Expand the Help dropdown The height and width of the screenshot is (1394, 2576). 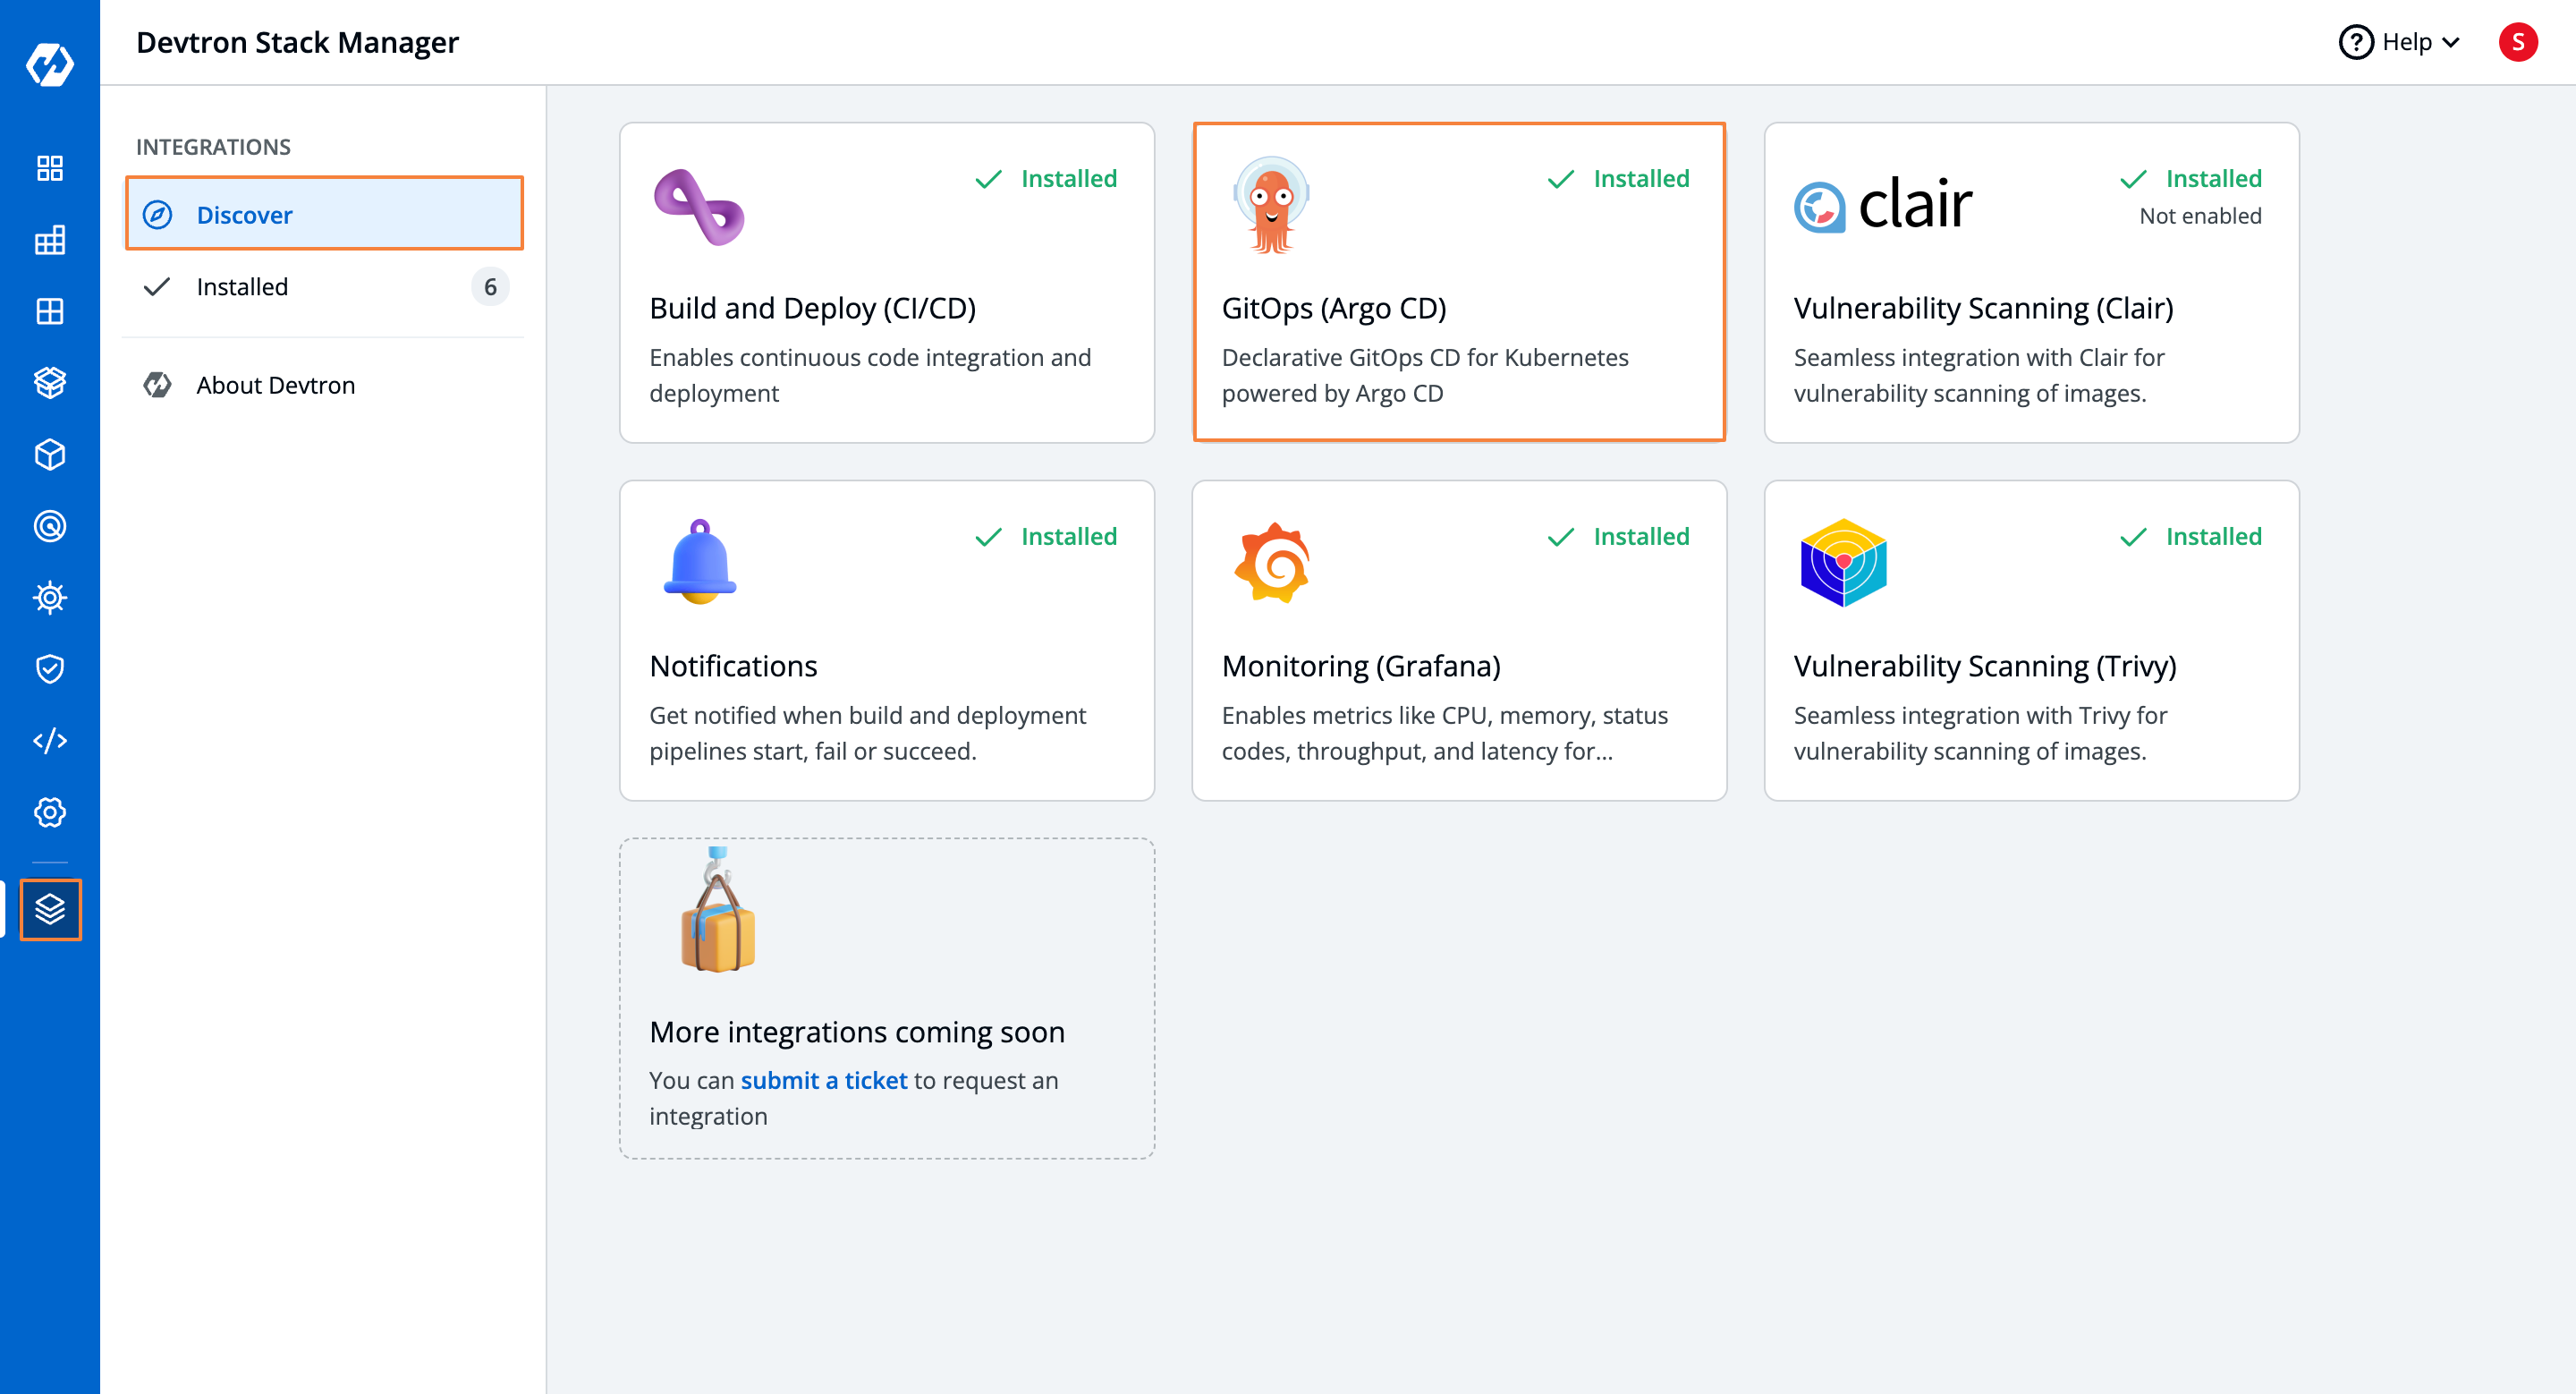[2398, 42]
